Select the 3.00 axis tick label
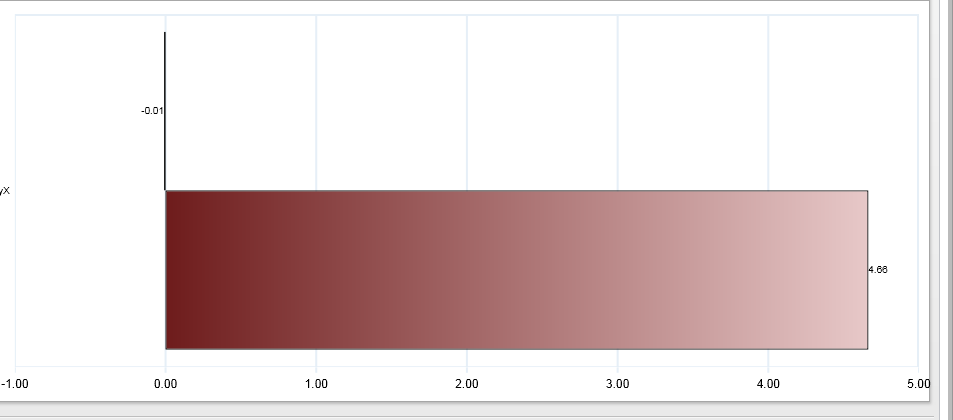Screen dimensions: 953x420 617,383
